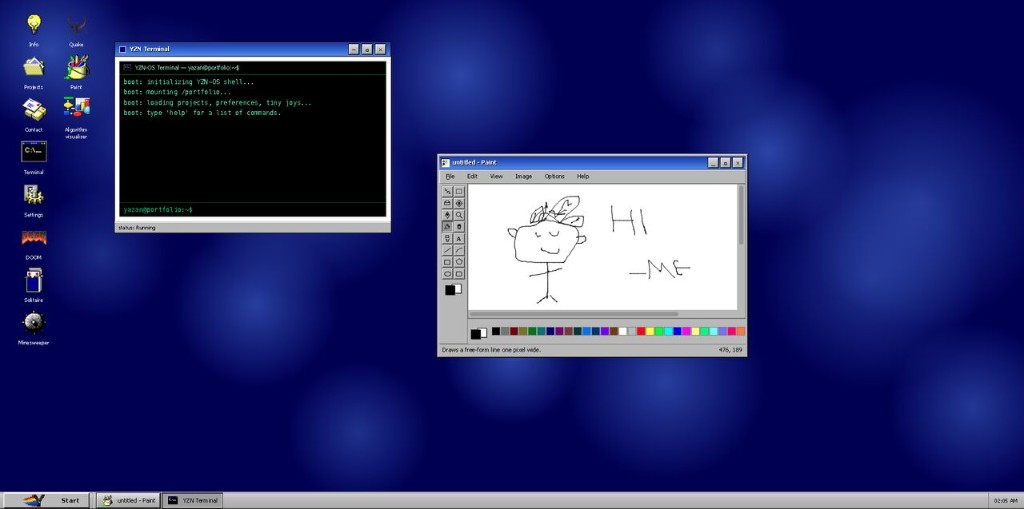This screenshot has width=1024, height=509.
Task: Pick the cyan palette swatch
Action: [668, 331]
